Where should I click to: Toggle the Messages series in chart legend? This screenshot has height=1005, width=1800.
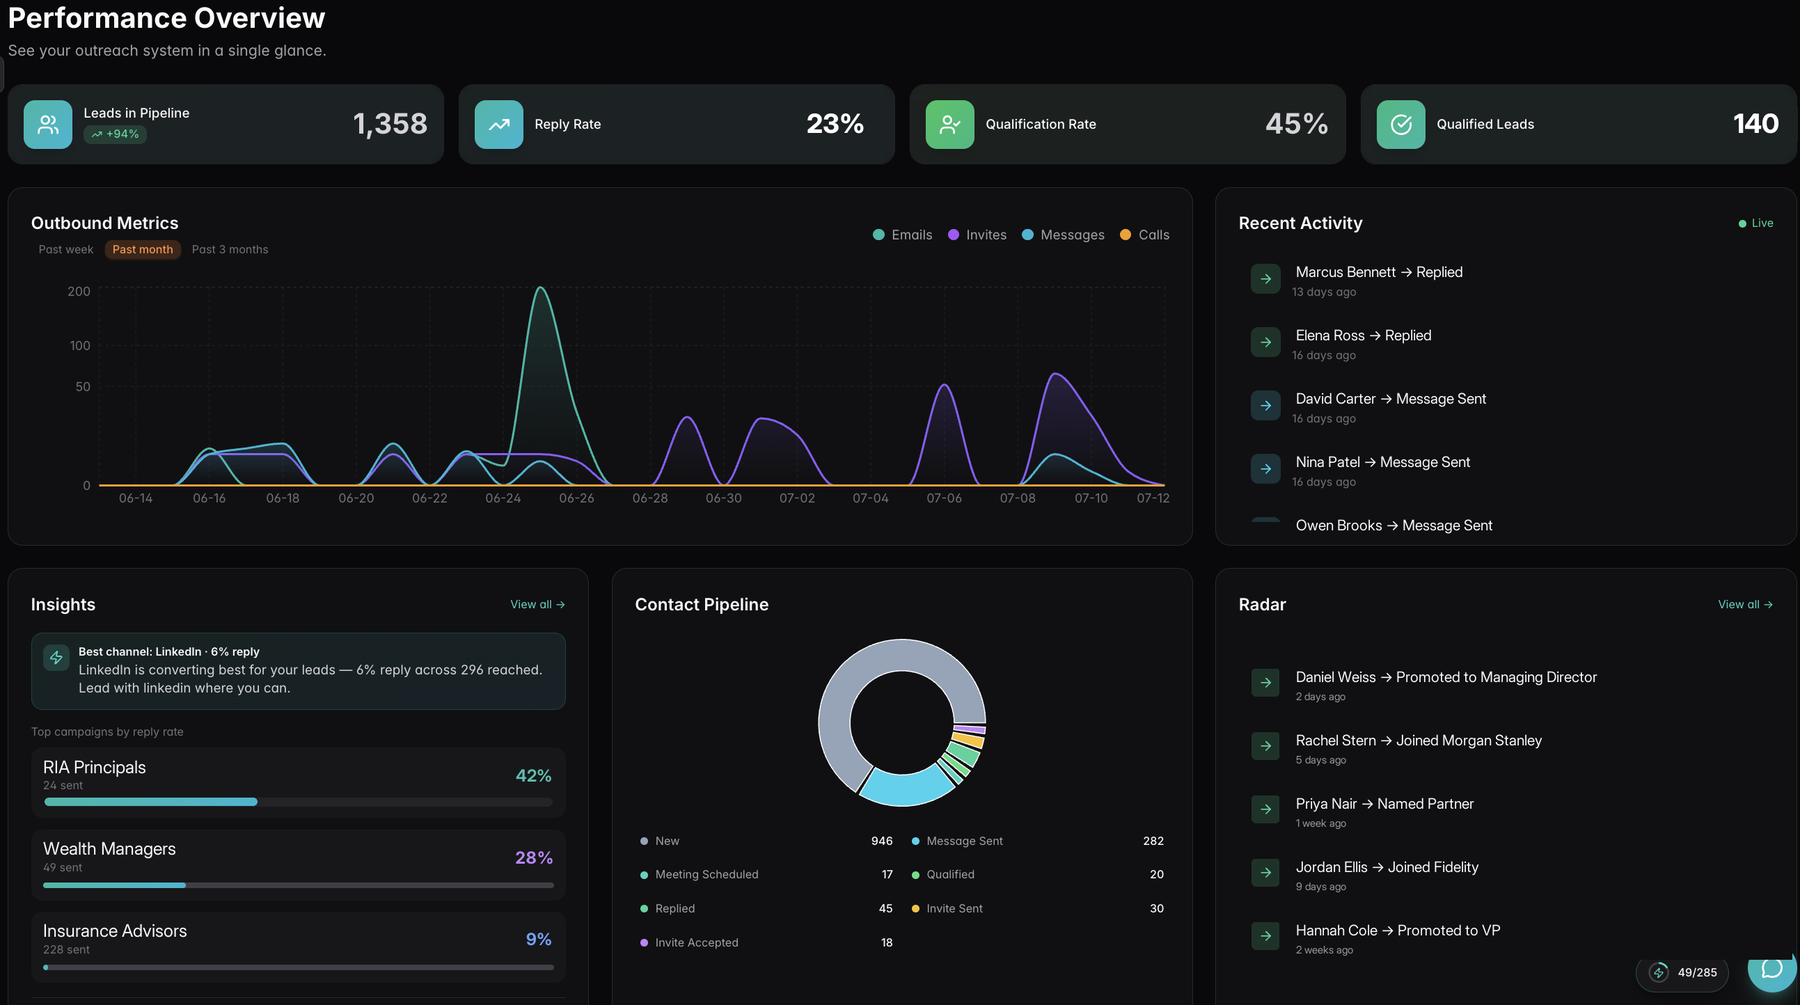(1063, 235)
